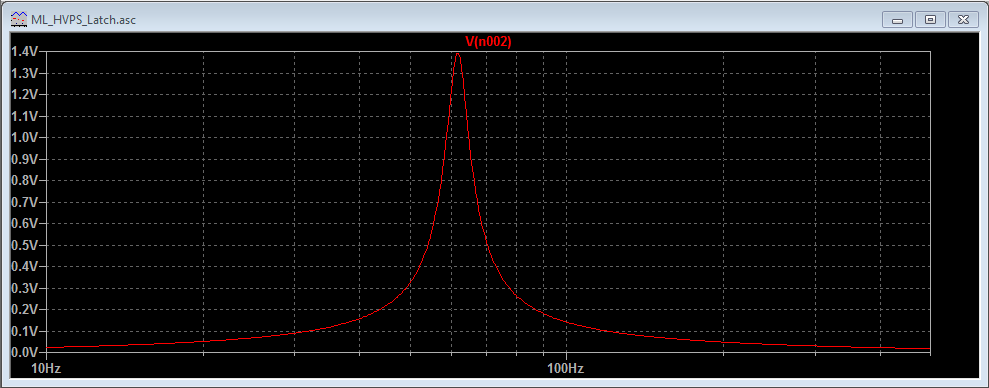Minimize the ML_HVPS_Latch.asc plot window
The height and width of the screenshot is (388, 989).
898,20
